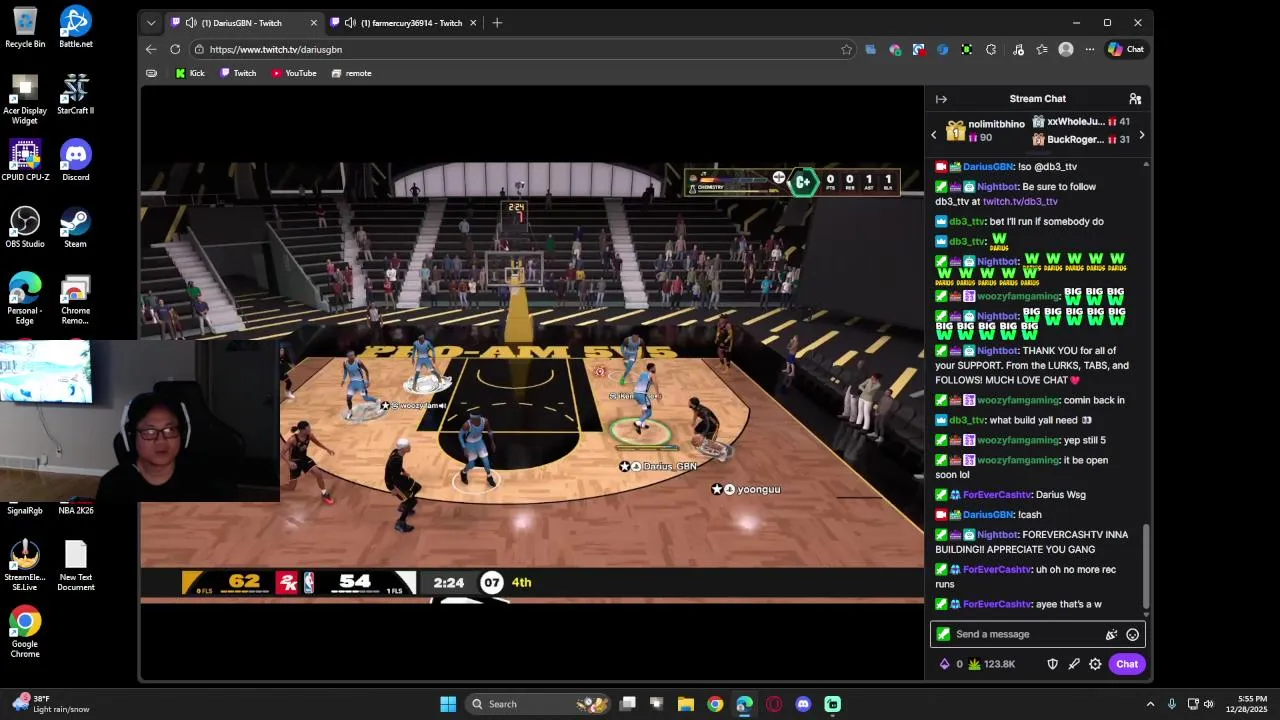Open Edge Settings and more menu
This screenshot has height=720, width=1280.
pyautogui.click(x=1090, y=49)
